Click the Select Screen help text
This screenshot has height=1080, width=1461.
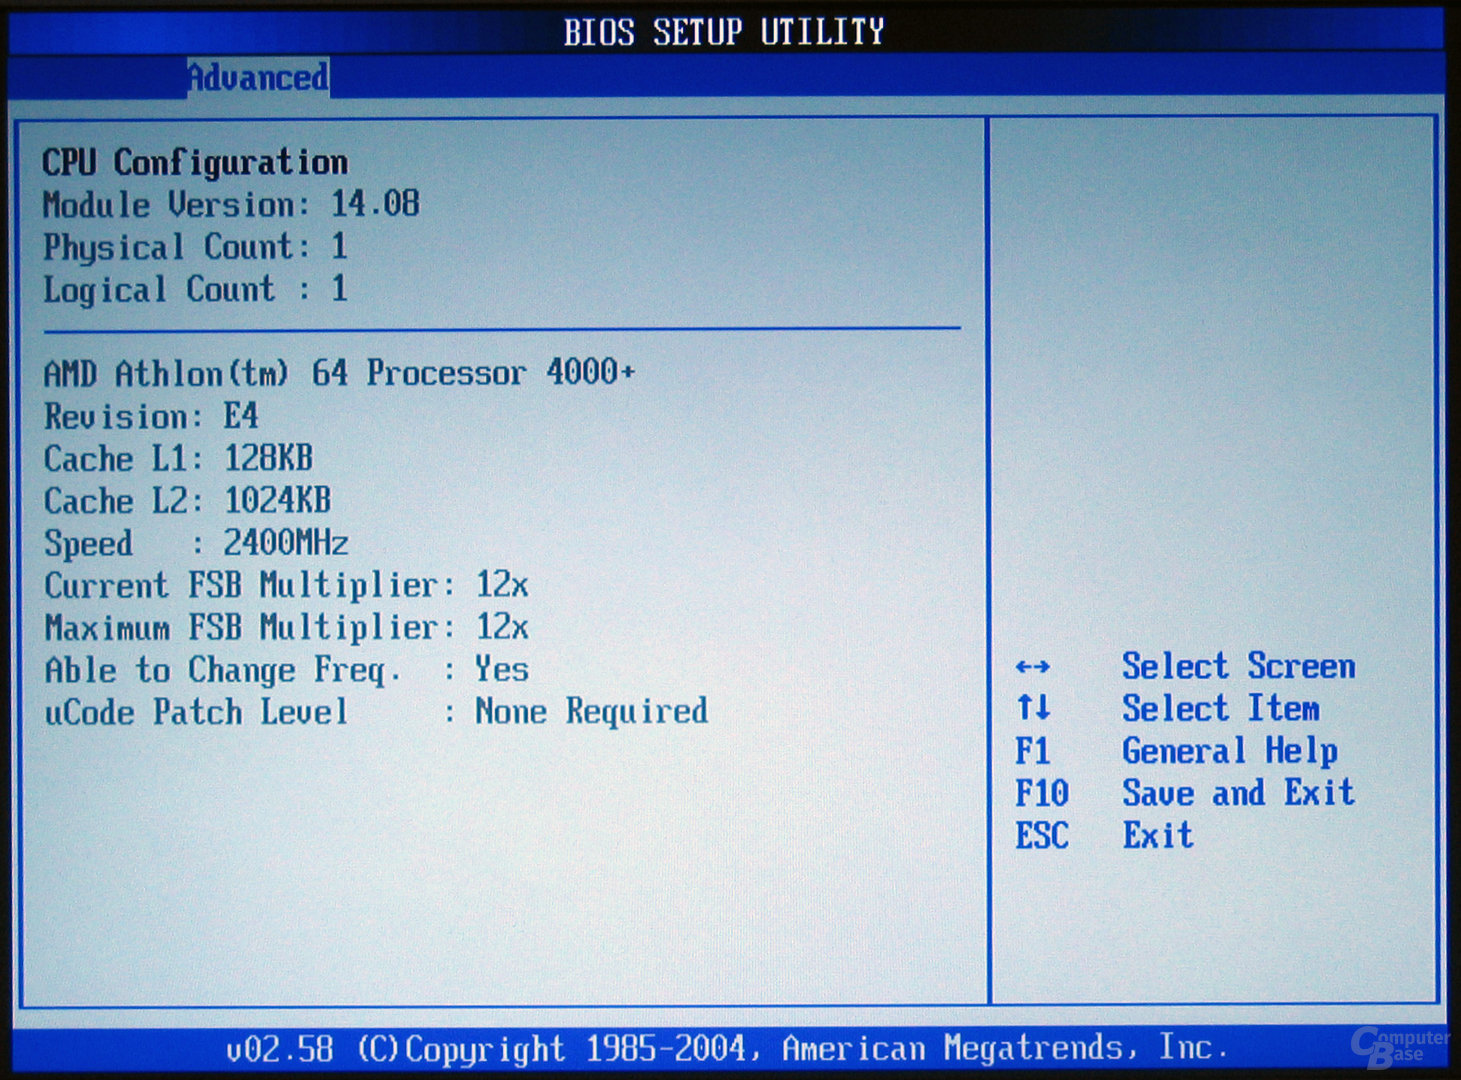coord(1239,666)
